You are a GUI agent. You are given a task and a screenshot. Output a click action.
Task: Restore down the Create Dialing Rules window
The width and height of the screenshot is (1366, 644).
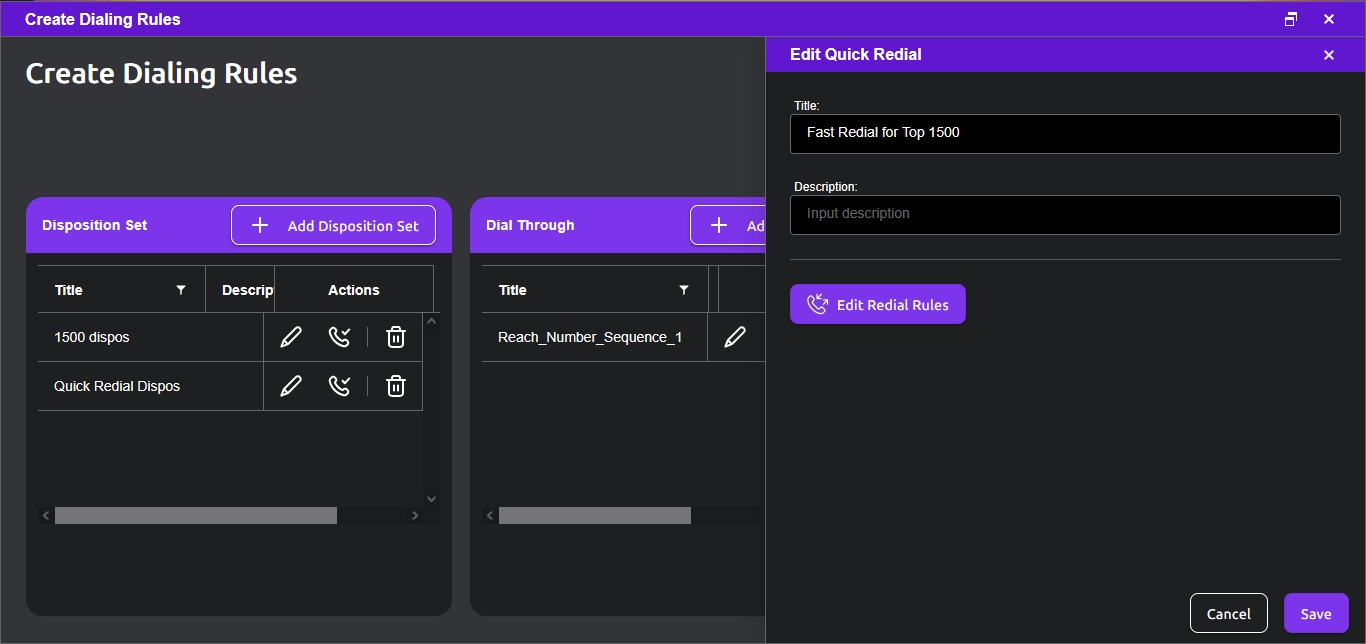tap(1291, 19)
